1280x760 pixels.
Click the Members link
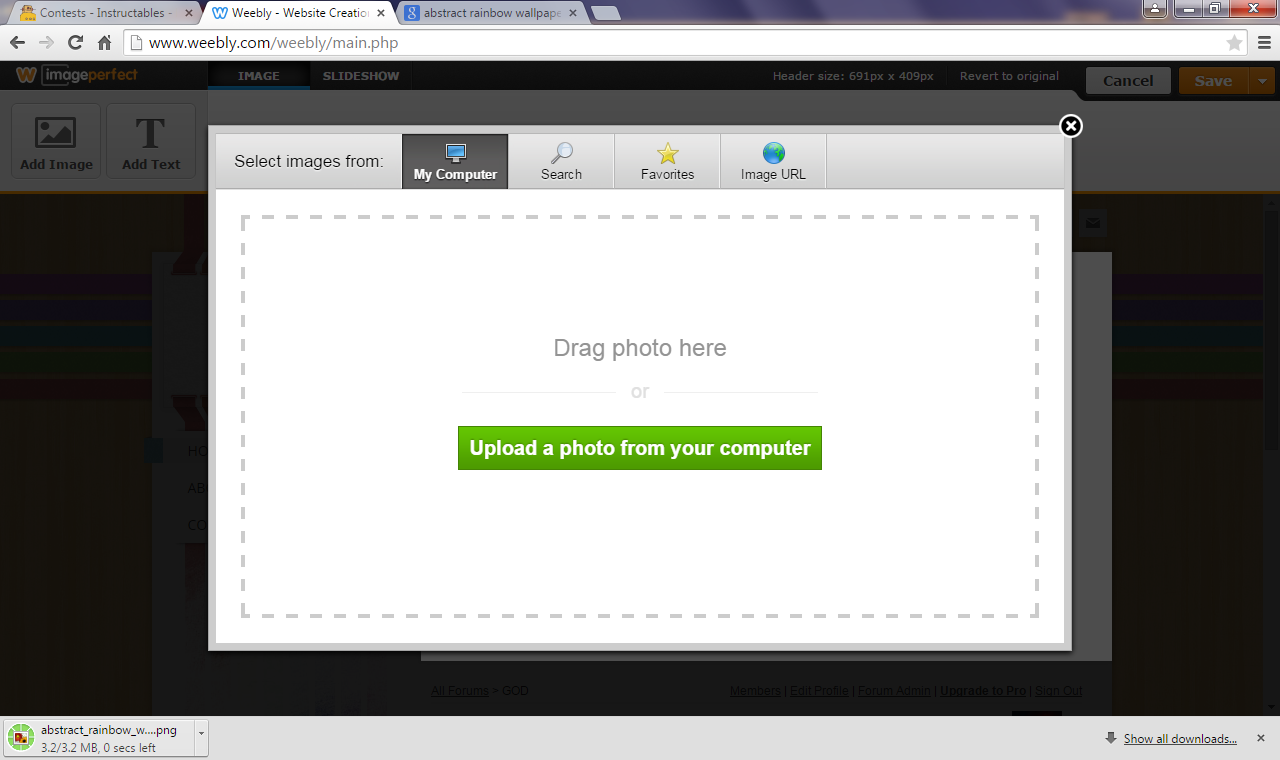pos(755,691)
